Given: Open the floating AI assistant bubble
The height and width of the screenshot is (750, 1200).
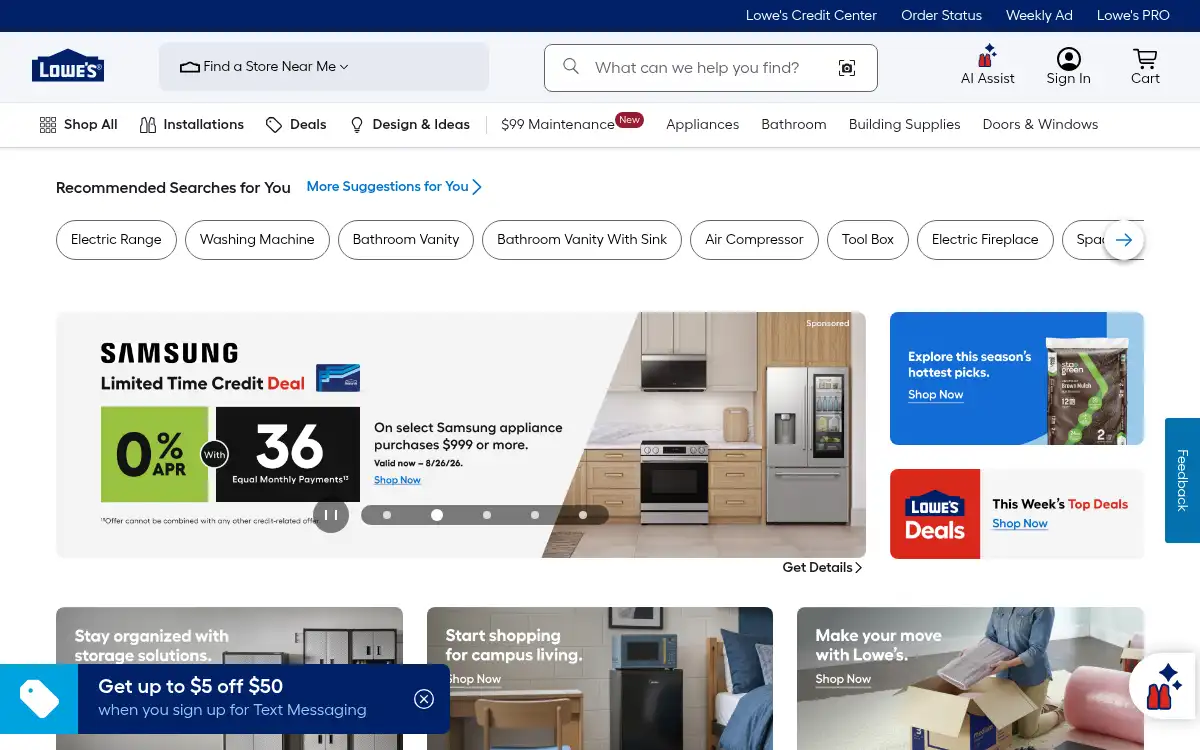Looking at the screenshot, I should pos(1162,687).
